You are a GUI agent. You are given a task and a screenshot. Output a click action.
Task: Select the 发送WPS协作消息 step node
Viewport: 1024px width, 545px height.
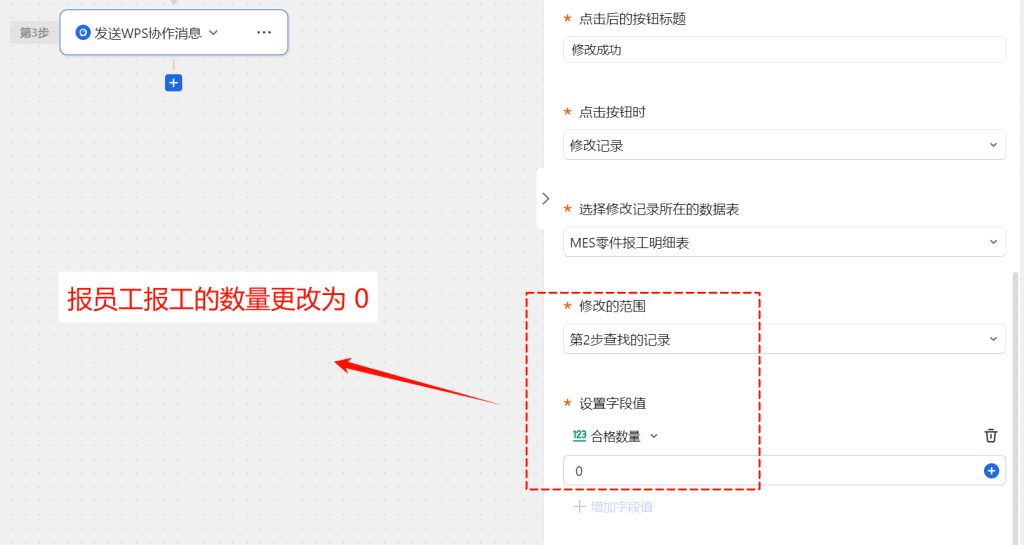coord(174,32)
